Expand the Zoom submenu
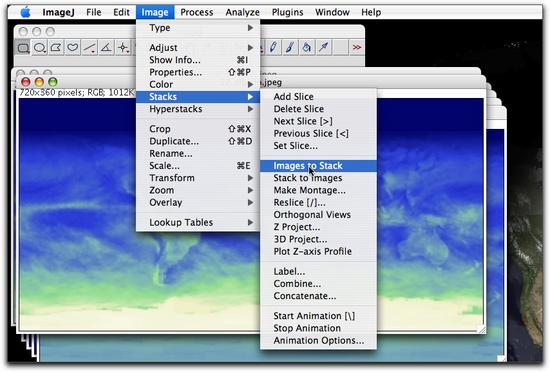Screen dimensions: 550x372 (x=198, y=190)
